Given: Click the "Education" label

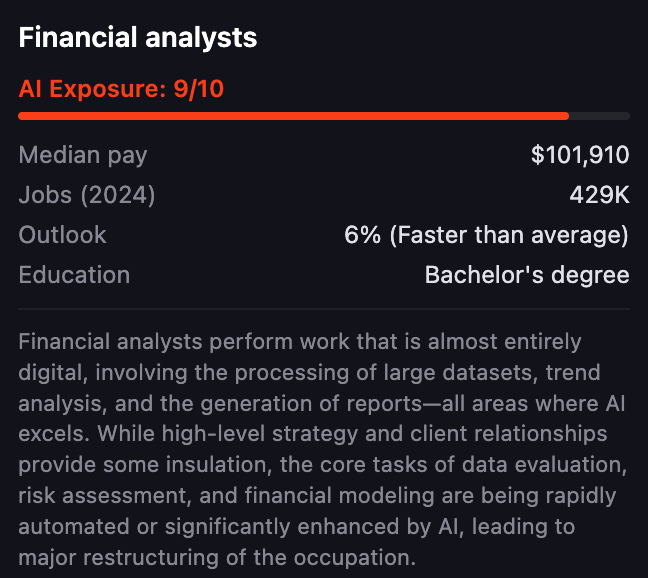Looking at the screenshot, I should (x=74, y=275).
